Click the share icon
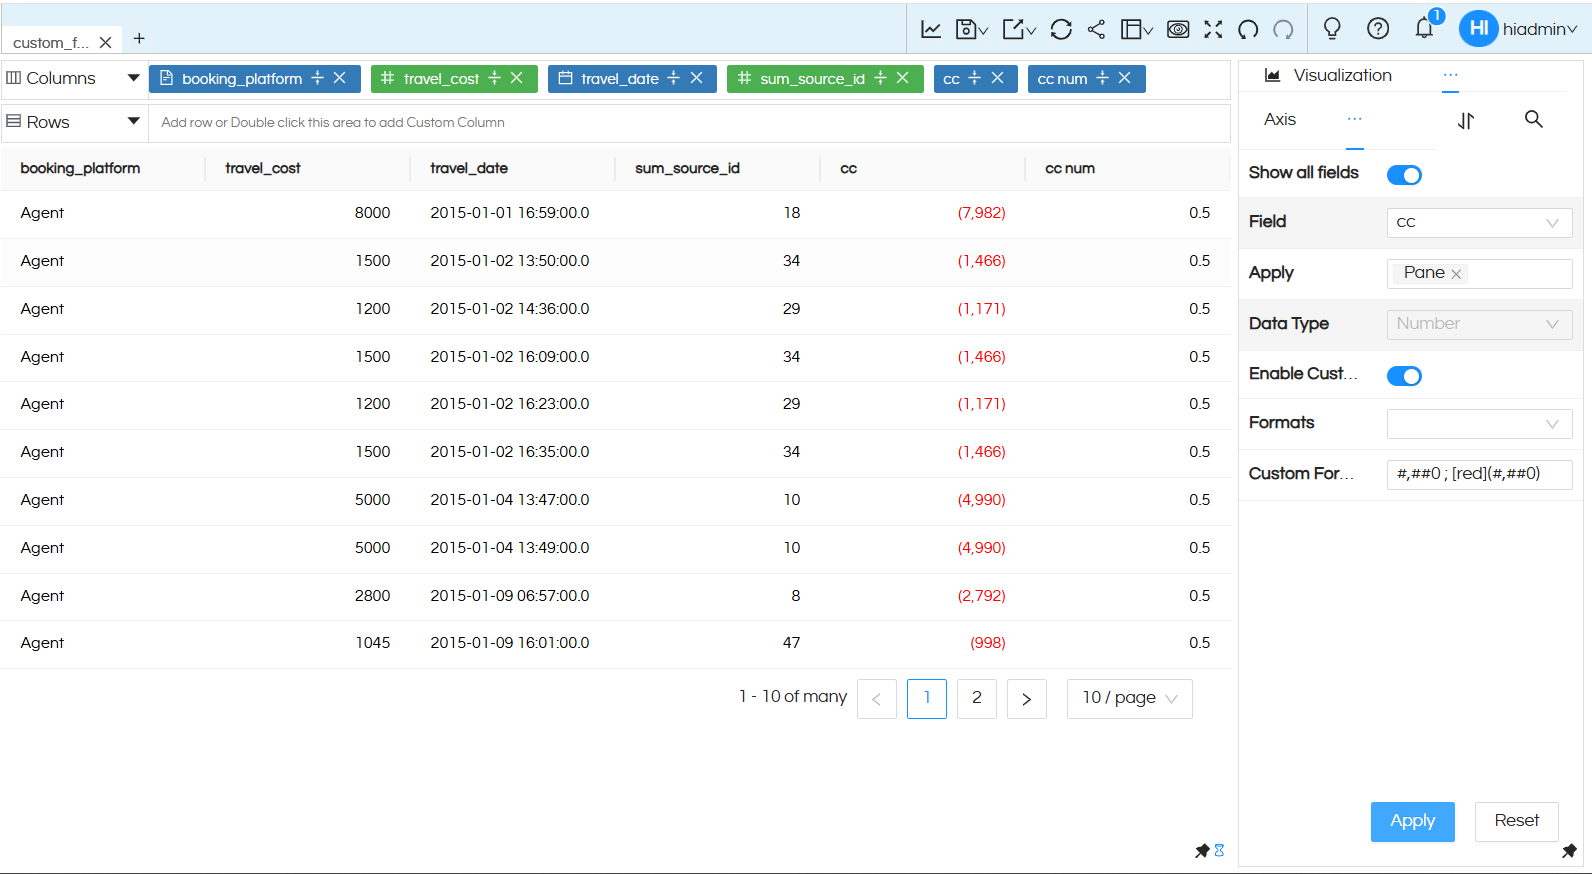 point(1096,29)
